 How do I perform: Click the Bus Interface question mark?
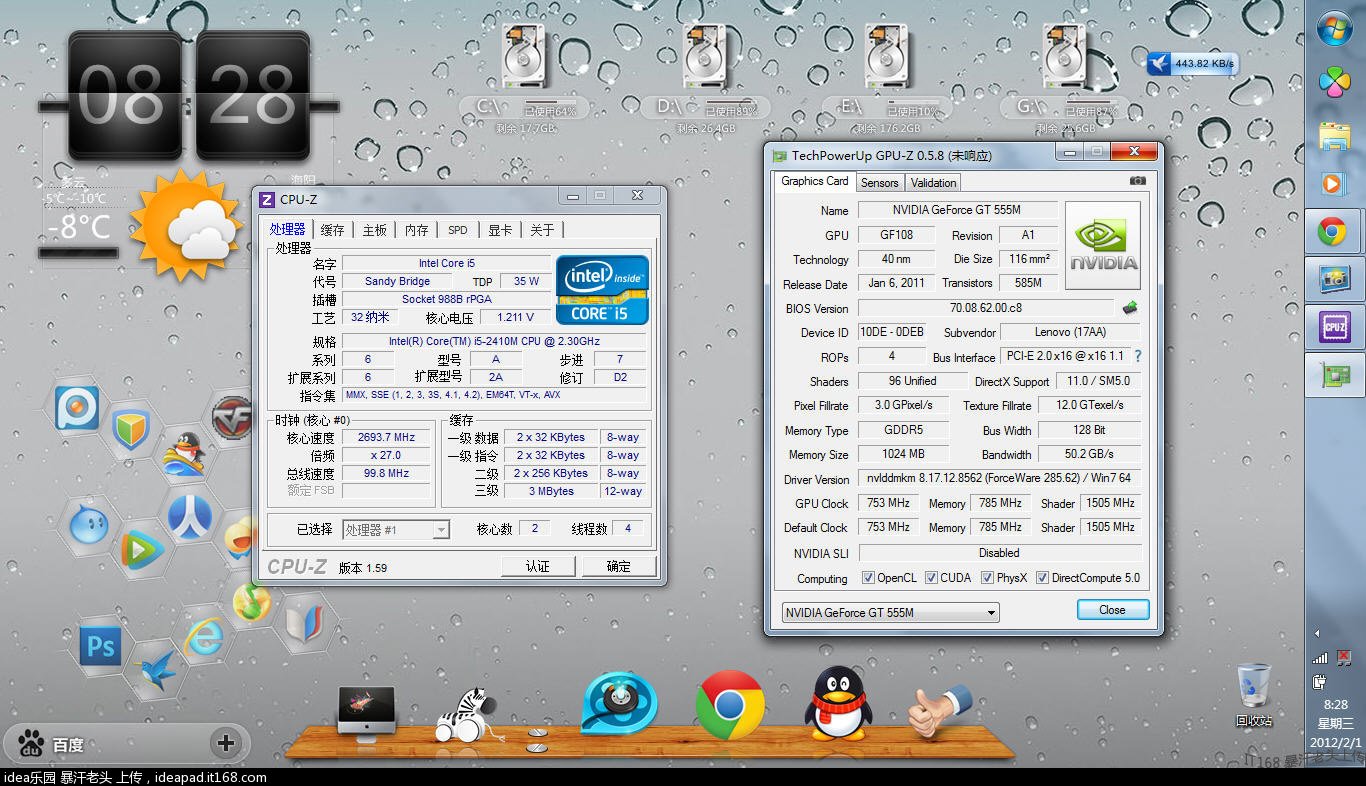(x=1137, y=356)
